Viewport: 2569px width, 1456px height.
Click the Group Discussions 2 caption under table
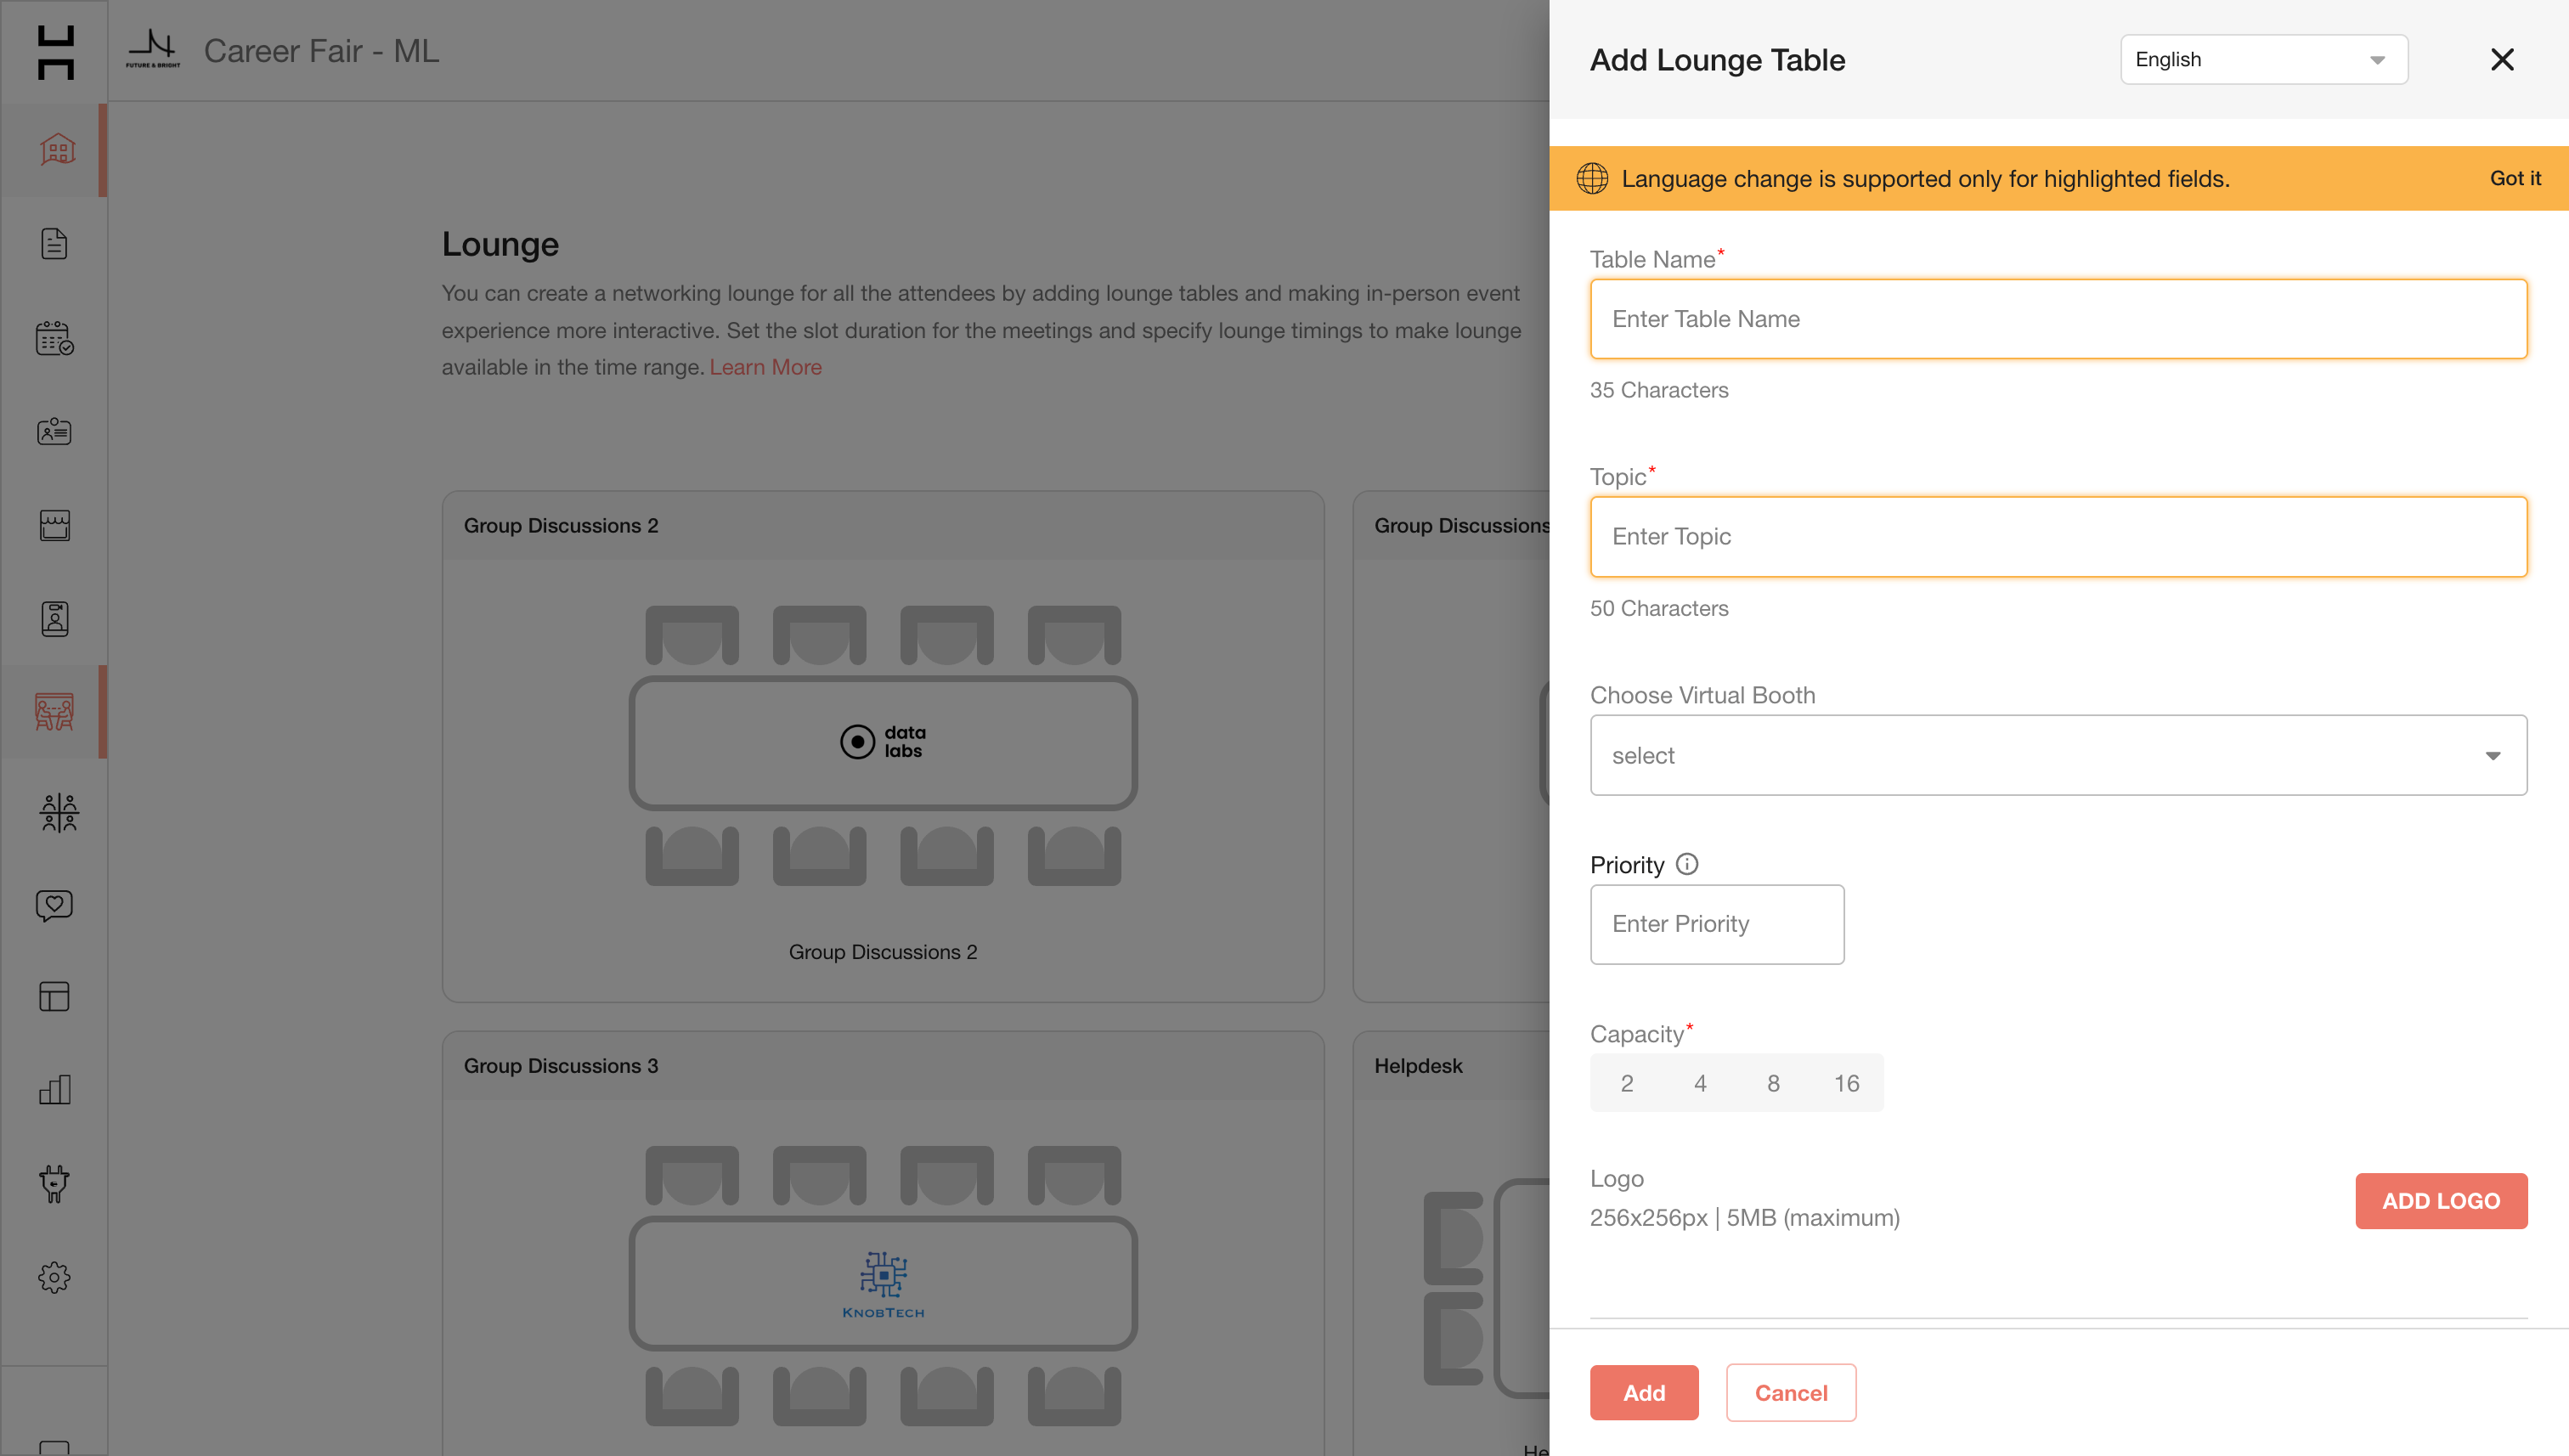click(x=883, y=952)
